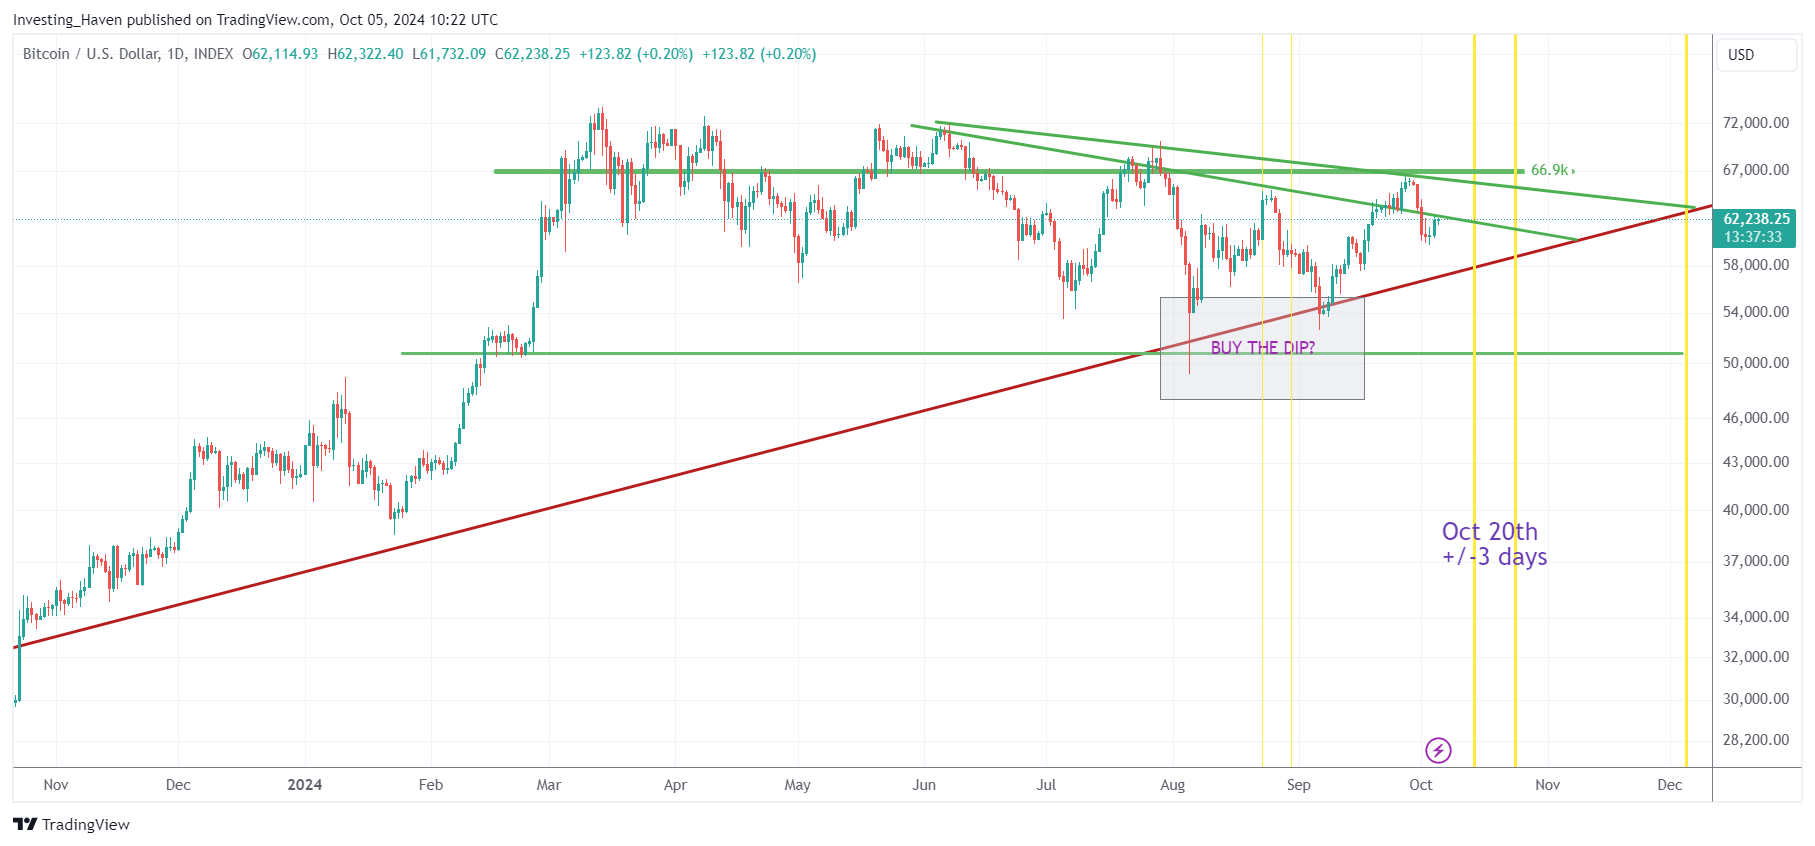Select the Oct 20th +/-3 days annotation
Image resolution: width=1815 pixels, height=846 pixels.
click(x=1494, y=544)
